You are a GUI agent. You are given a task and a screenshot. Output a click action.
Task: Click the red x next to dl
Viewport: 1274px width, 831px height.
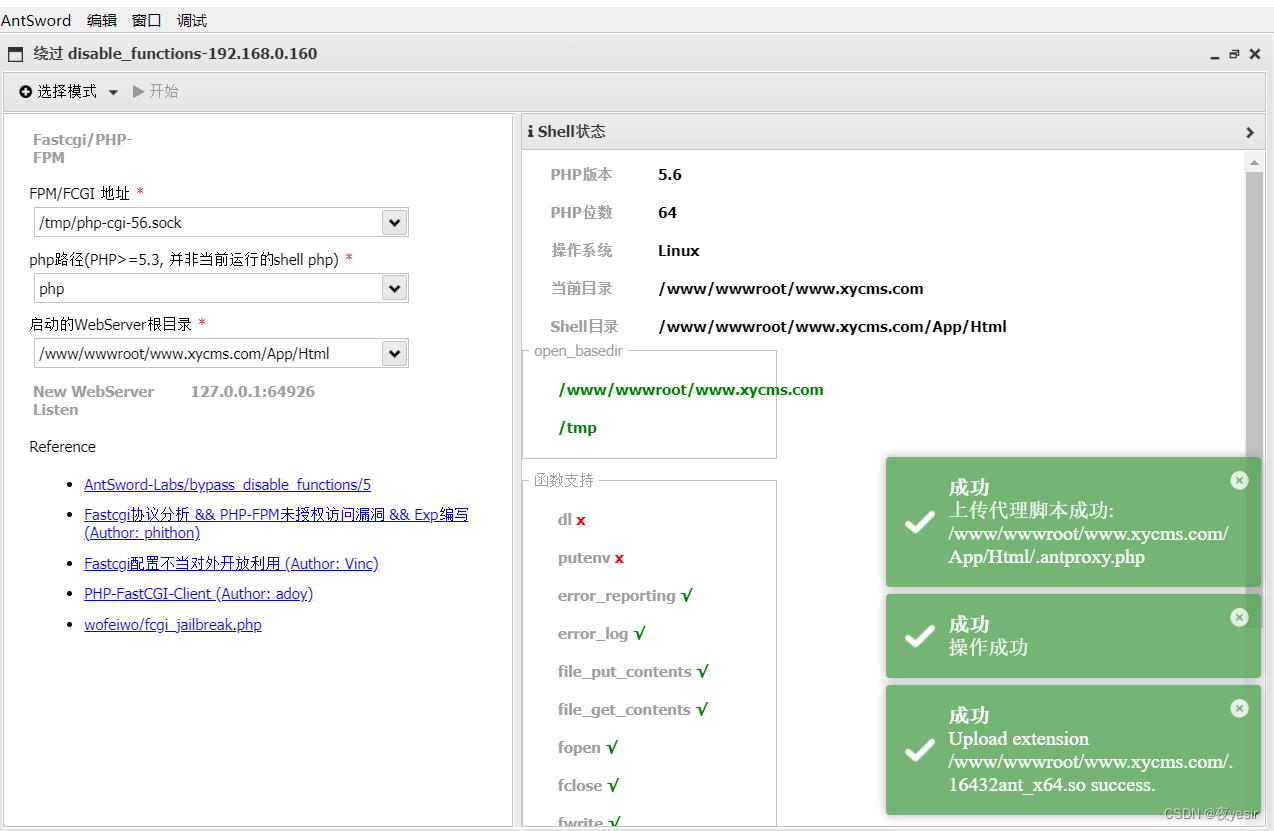pos(581,520)
